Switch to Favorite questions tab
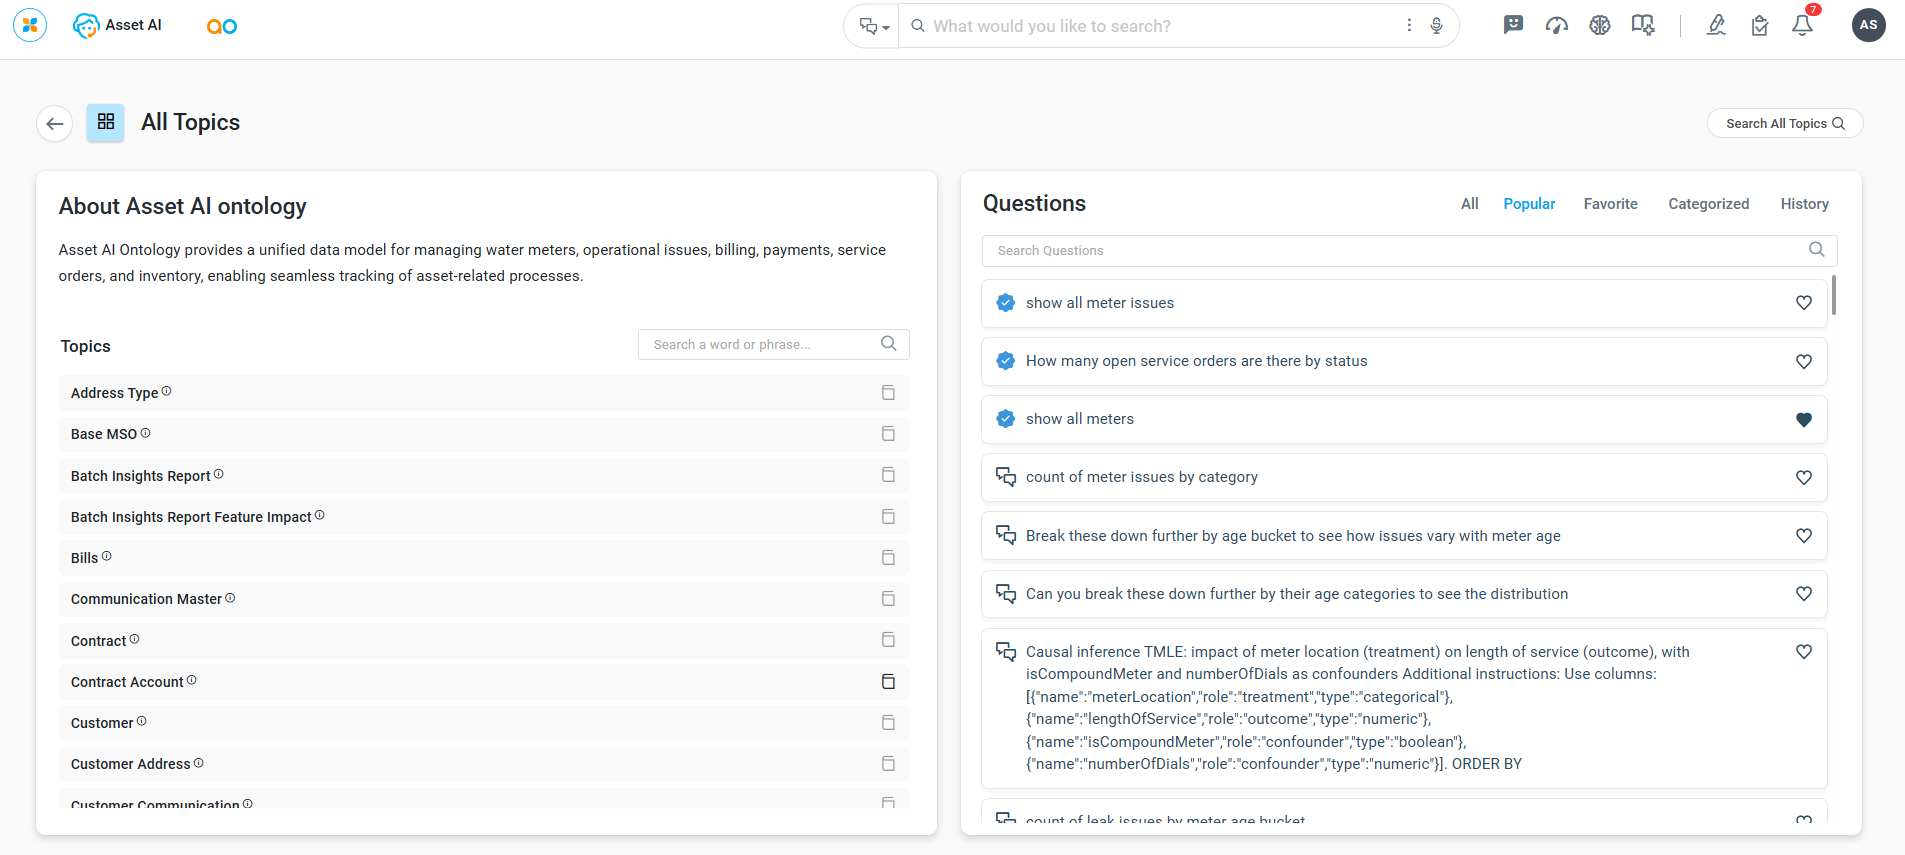Image resolution: width=1905 pixels, height=855 pixels. pyautogui.click(x=1610, y=204)
